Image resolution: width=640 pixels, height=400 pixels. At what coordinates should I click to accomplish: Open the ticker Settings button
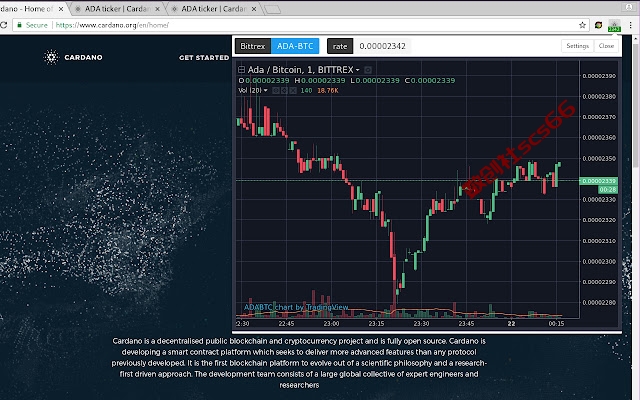[578, 46]
